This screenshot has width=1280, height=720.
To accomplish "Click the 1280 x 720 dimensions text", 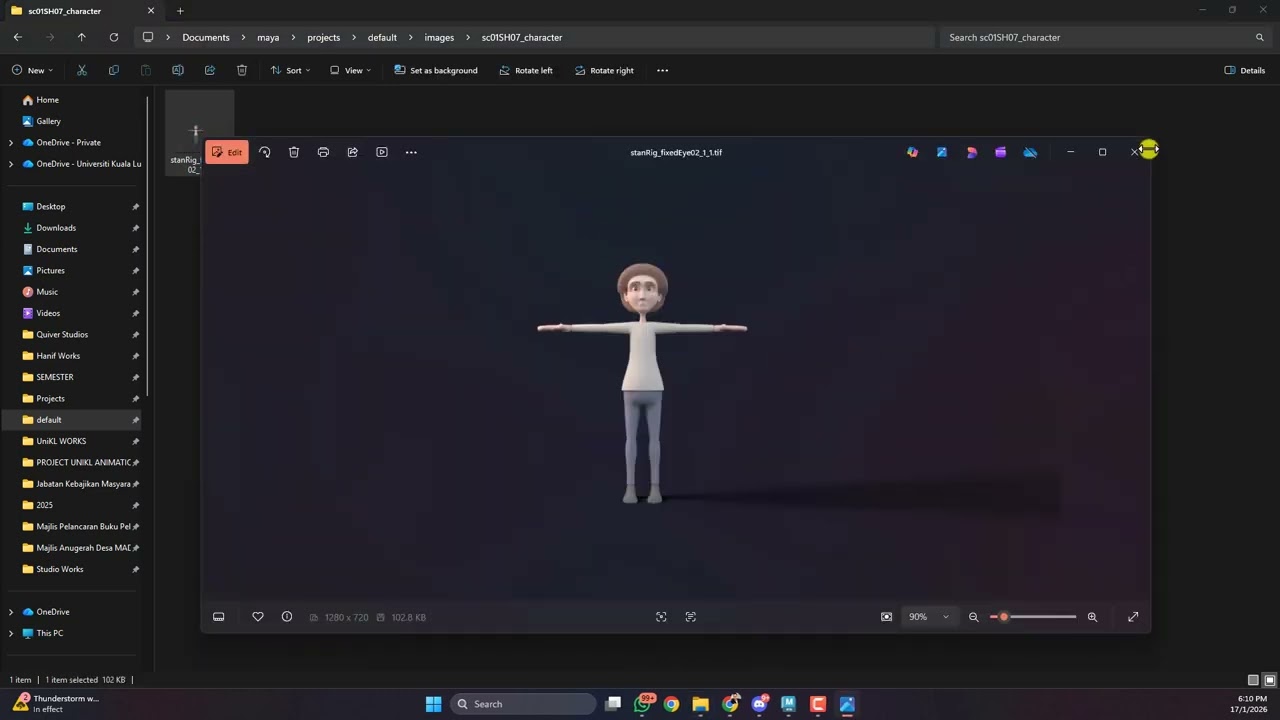I will pos(346,618).
